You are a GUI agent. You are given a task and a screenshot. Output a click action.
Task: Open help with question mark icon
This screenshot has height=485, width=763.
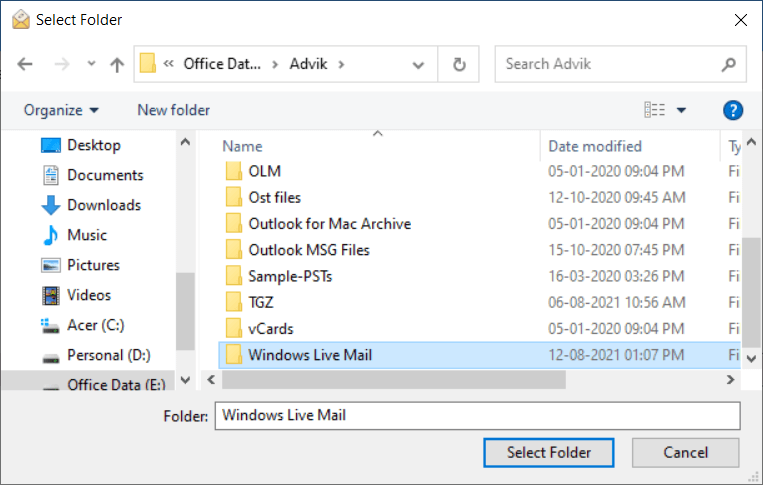coord(732,110)
